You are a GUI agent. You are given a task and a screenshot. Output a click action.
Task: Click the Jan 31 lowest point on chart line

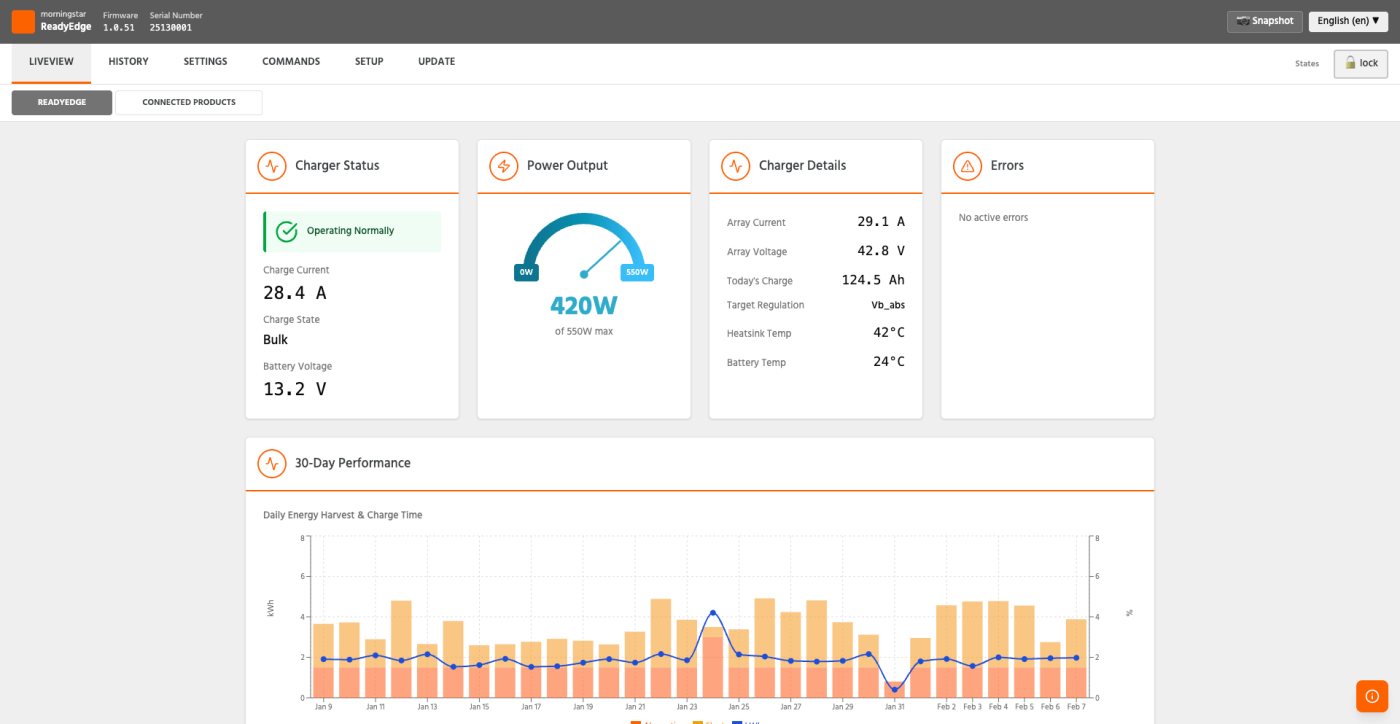point(894,690)
